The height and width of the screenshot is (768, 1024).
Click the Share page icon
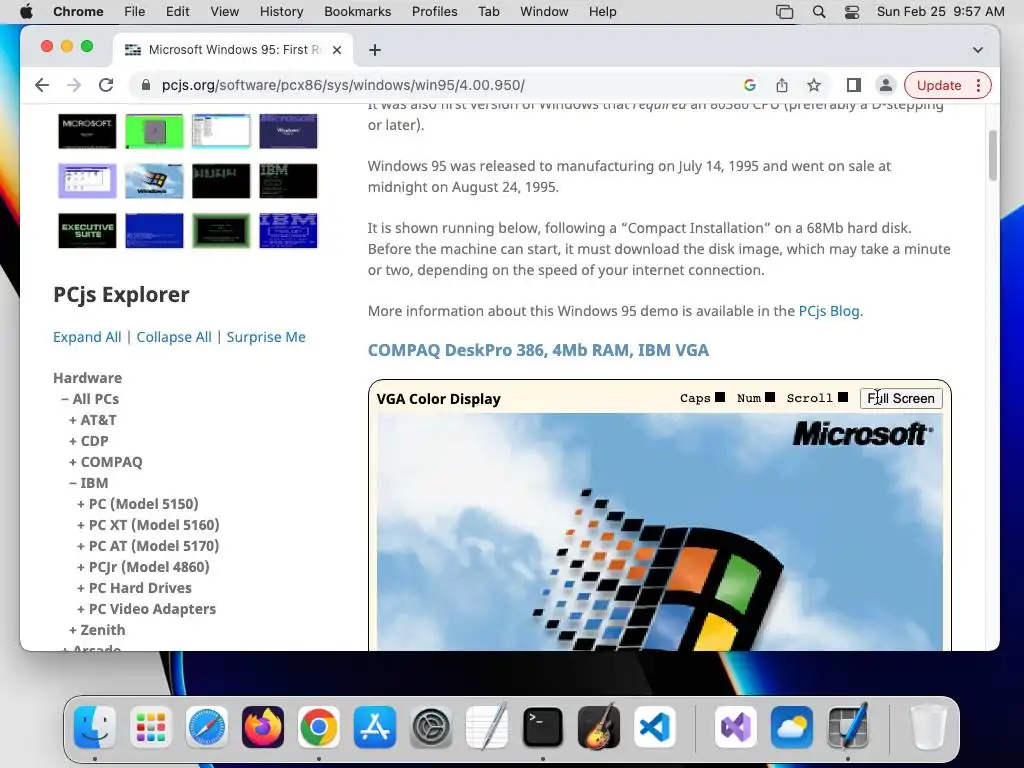click(782, 85)
